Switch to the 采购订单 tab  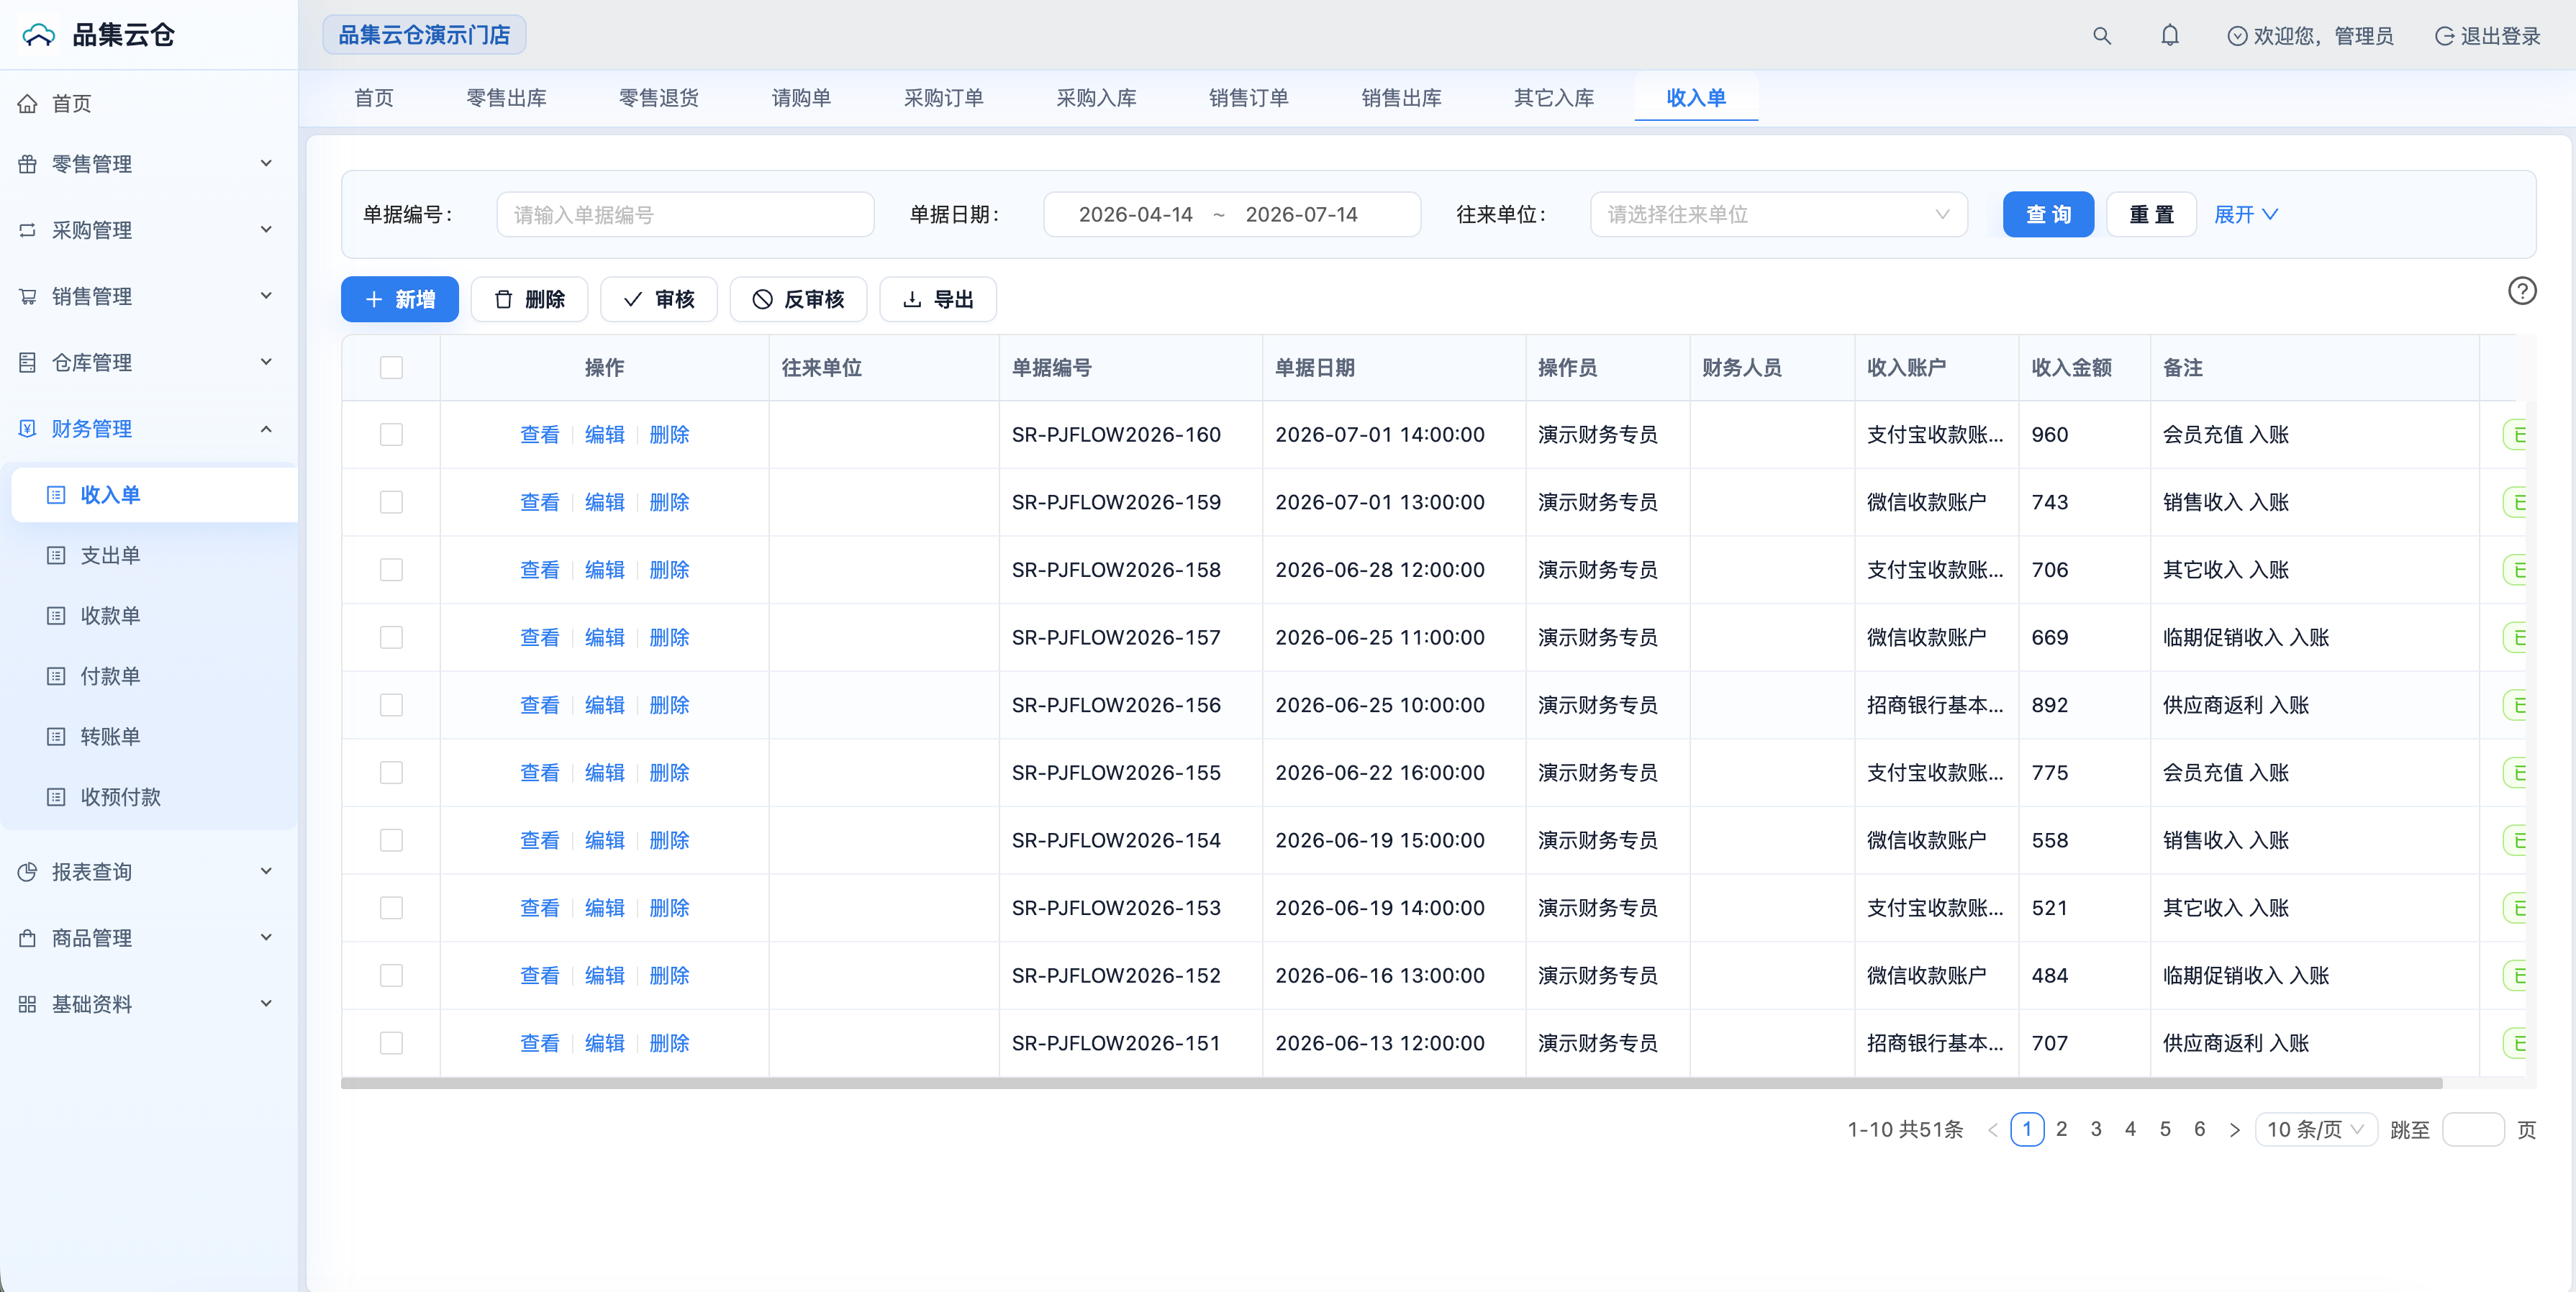[x=943, y=98]
